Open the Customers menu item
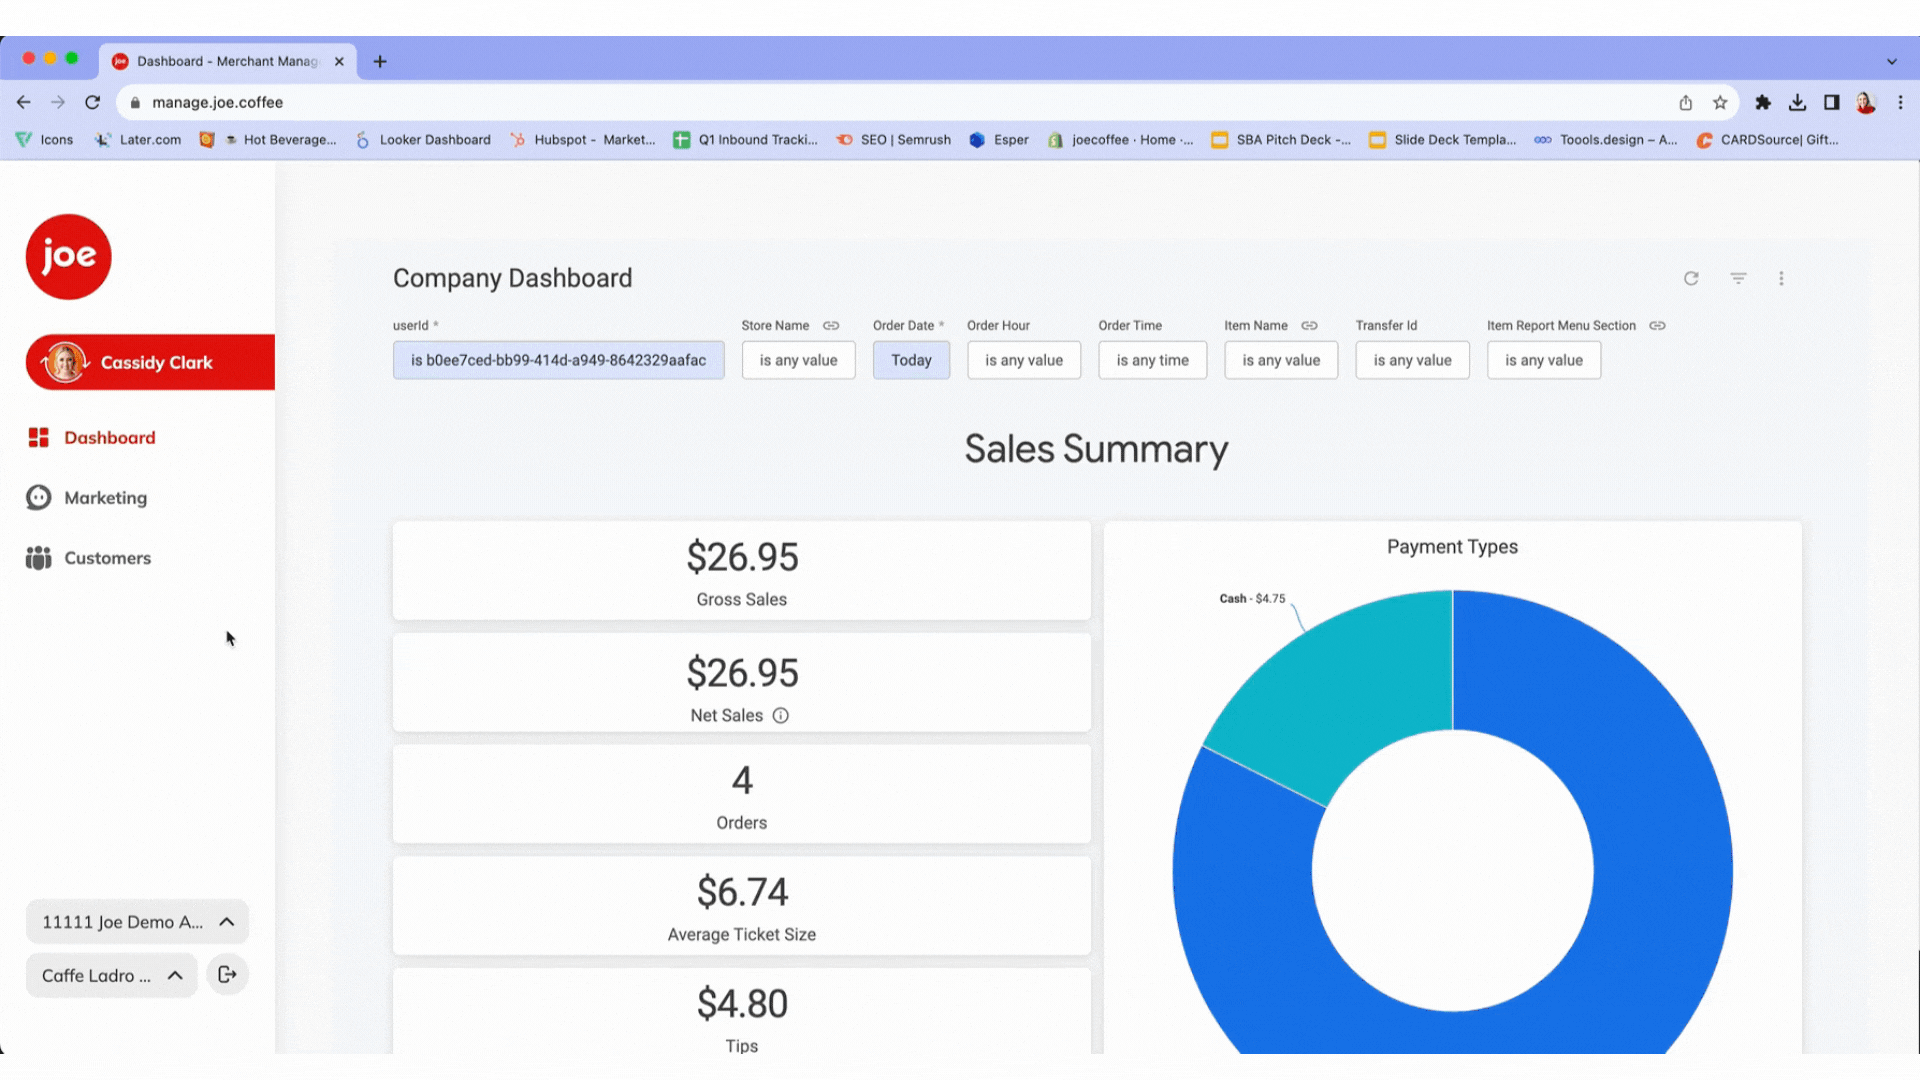 tap(89, 558)
